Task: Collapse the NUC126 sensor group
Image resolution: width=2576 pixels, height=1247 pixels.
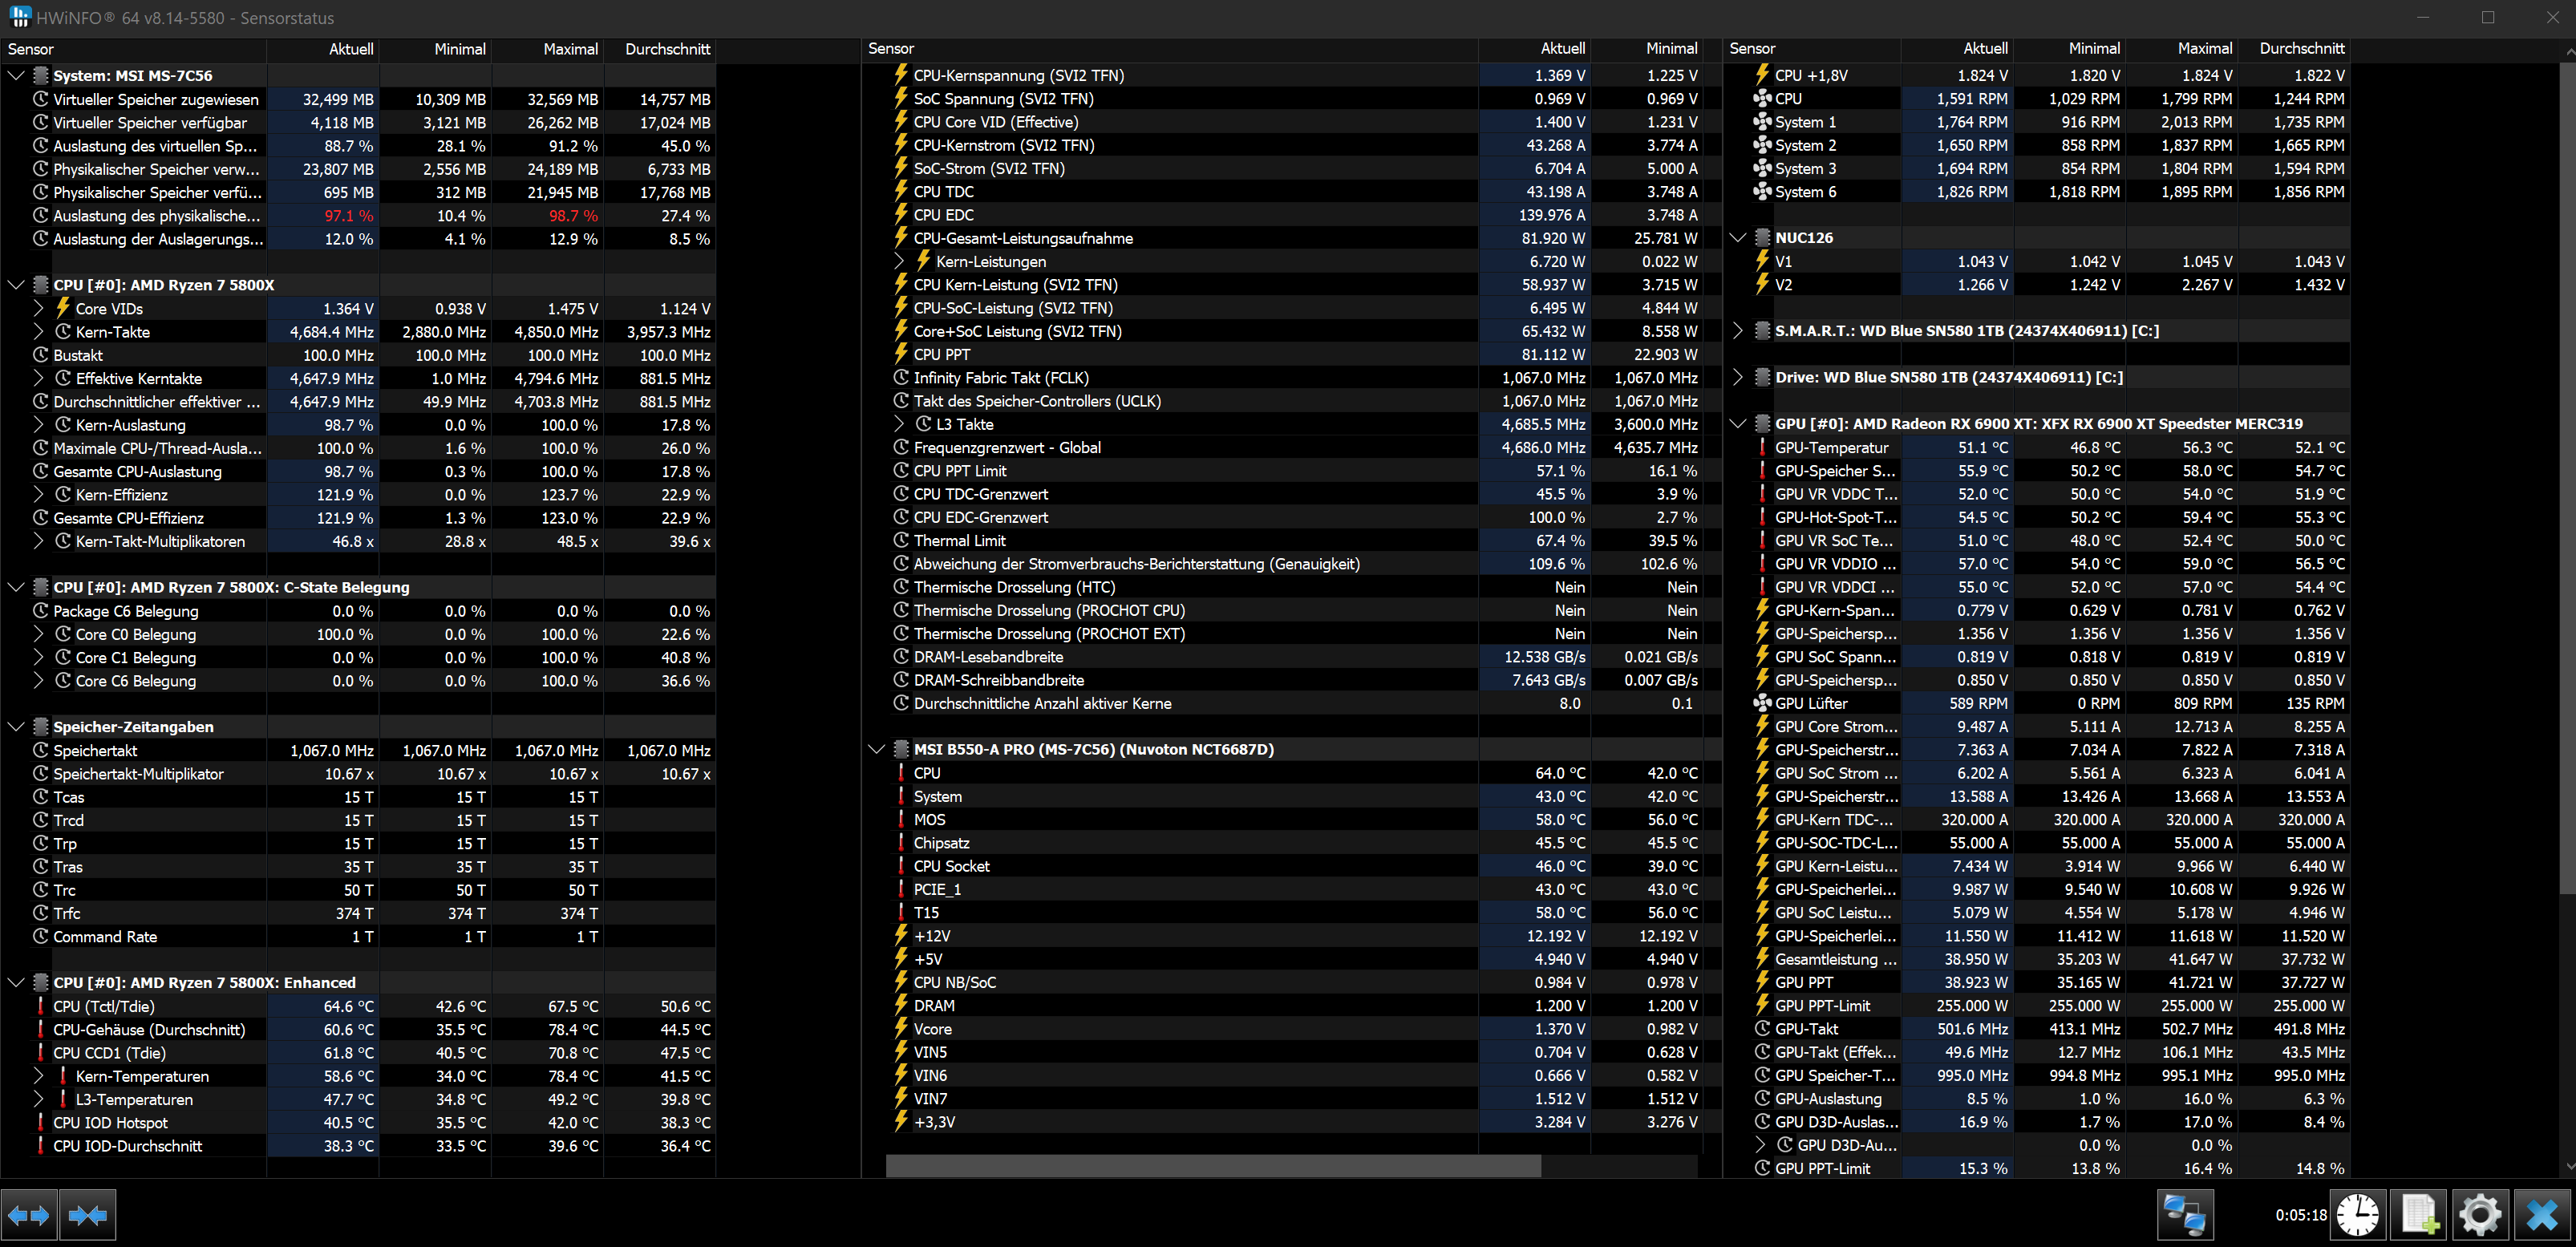Action: point(1738,238)
